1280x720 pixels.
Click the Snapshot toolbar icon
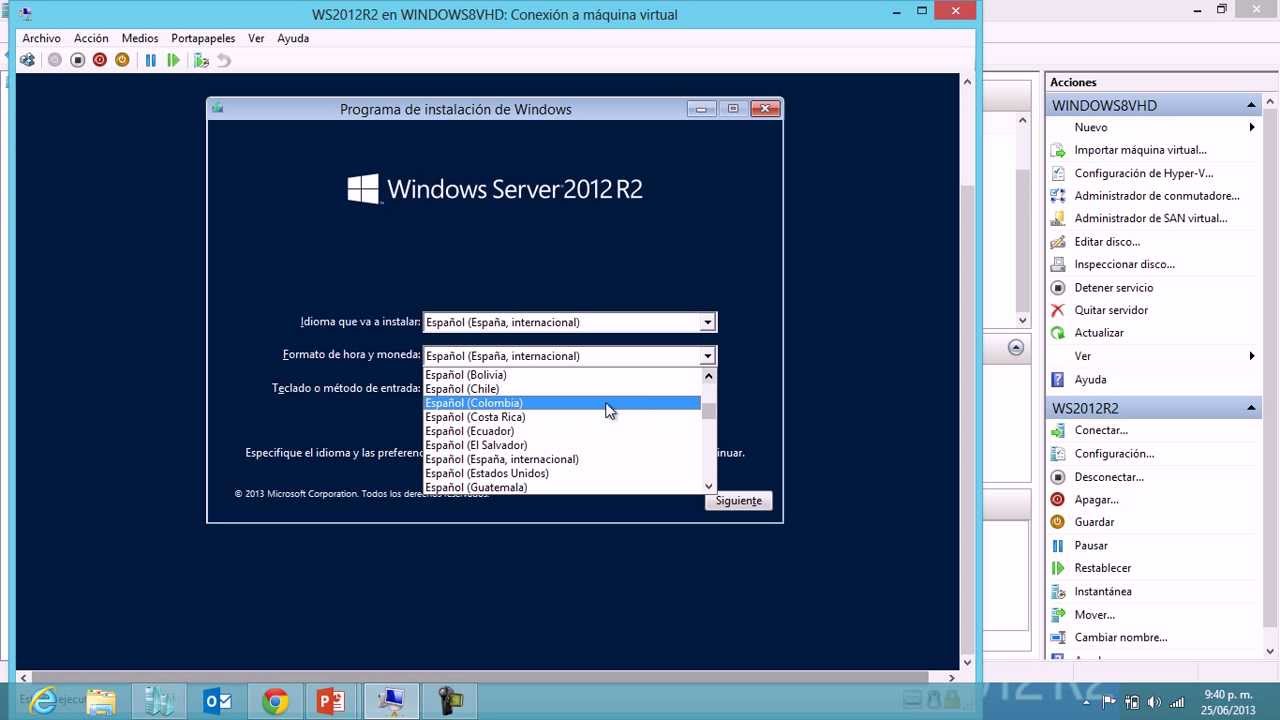coord(201,60)
